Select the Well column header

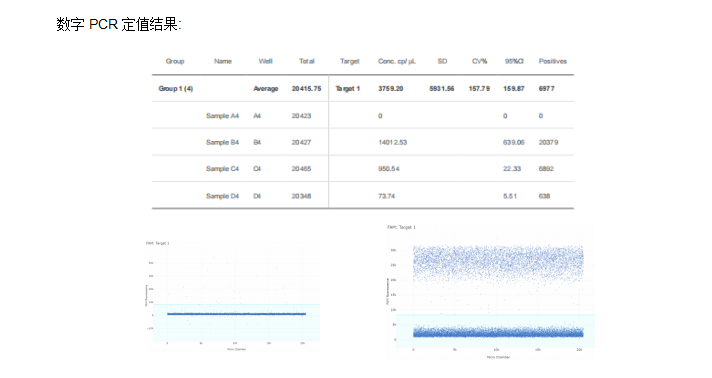click(265, 61)
